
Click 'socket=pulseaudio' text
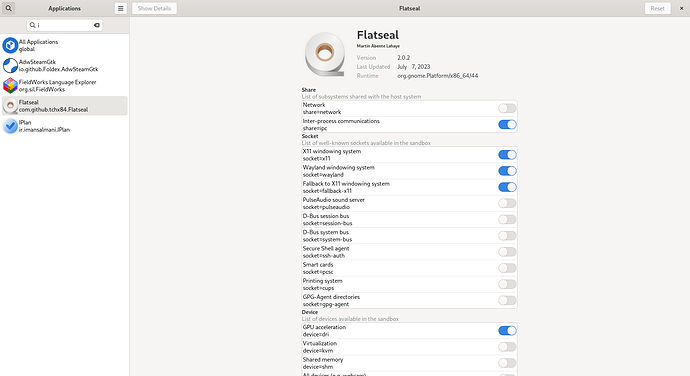click(326, 207)
